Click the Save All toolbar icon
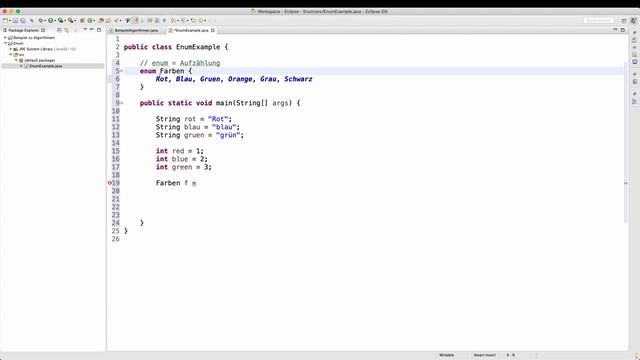The height and width of the screenshot is (360, 640). coord(23,20)
